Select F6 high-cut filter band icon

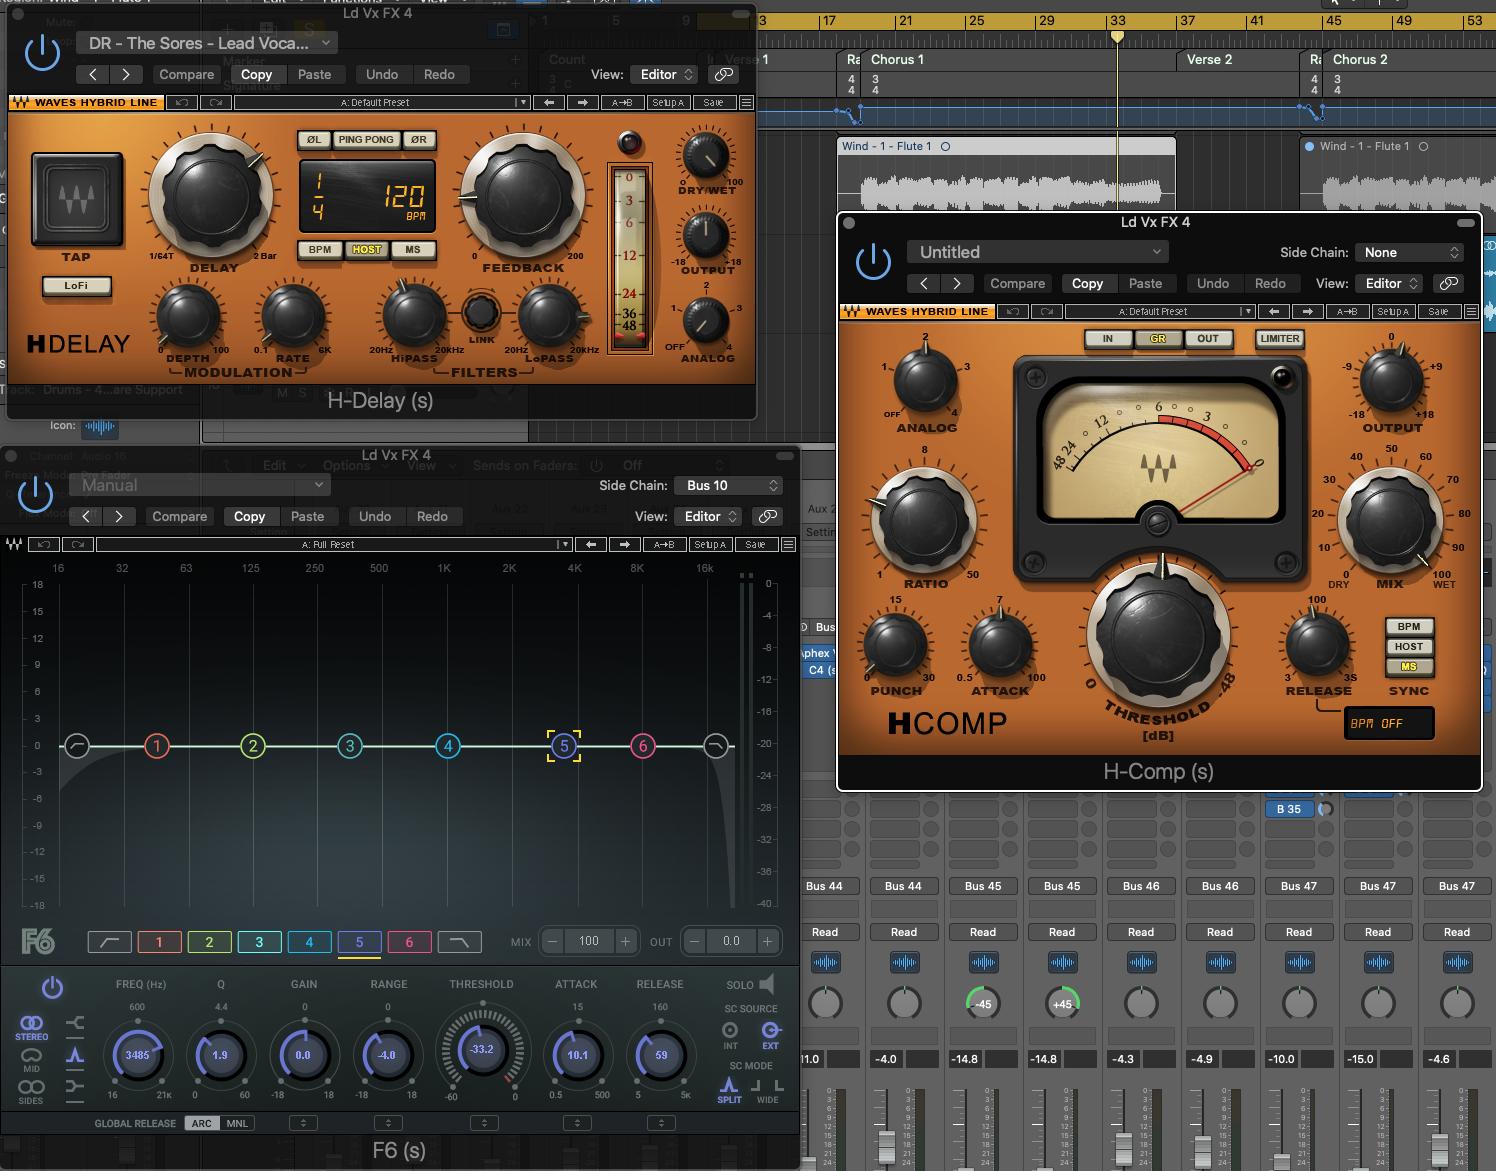point(460,942)
